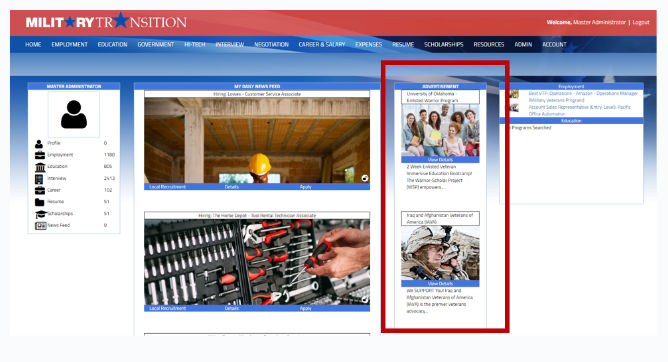Open Account Sales Representative Pacific Office link
Viewport: 668px width, 362px height.
tap(579, 110)
